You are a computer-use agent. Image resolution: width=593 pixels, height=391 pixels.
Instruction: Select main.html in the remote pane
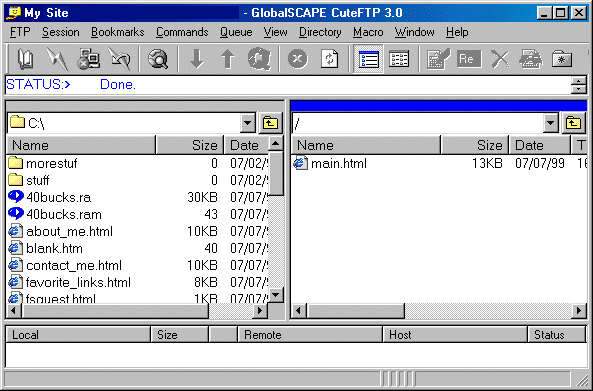[330, 163]
